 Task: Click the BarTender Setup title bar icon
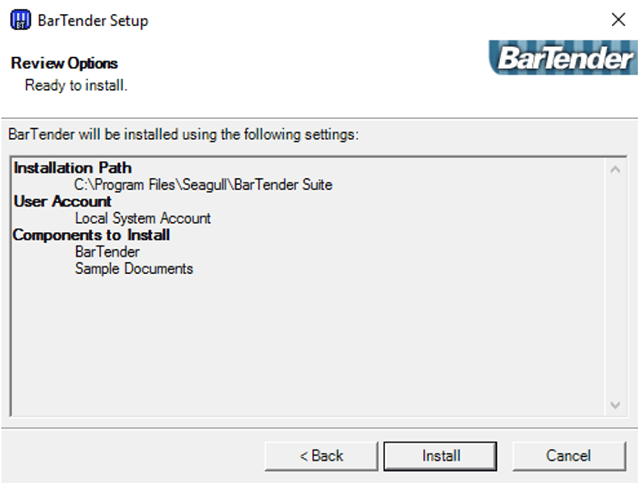tap(19, 20)
